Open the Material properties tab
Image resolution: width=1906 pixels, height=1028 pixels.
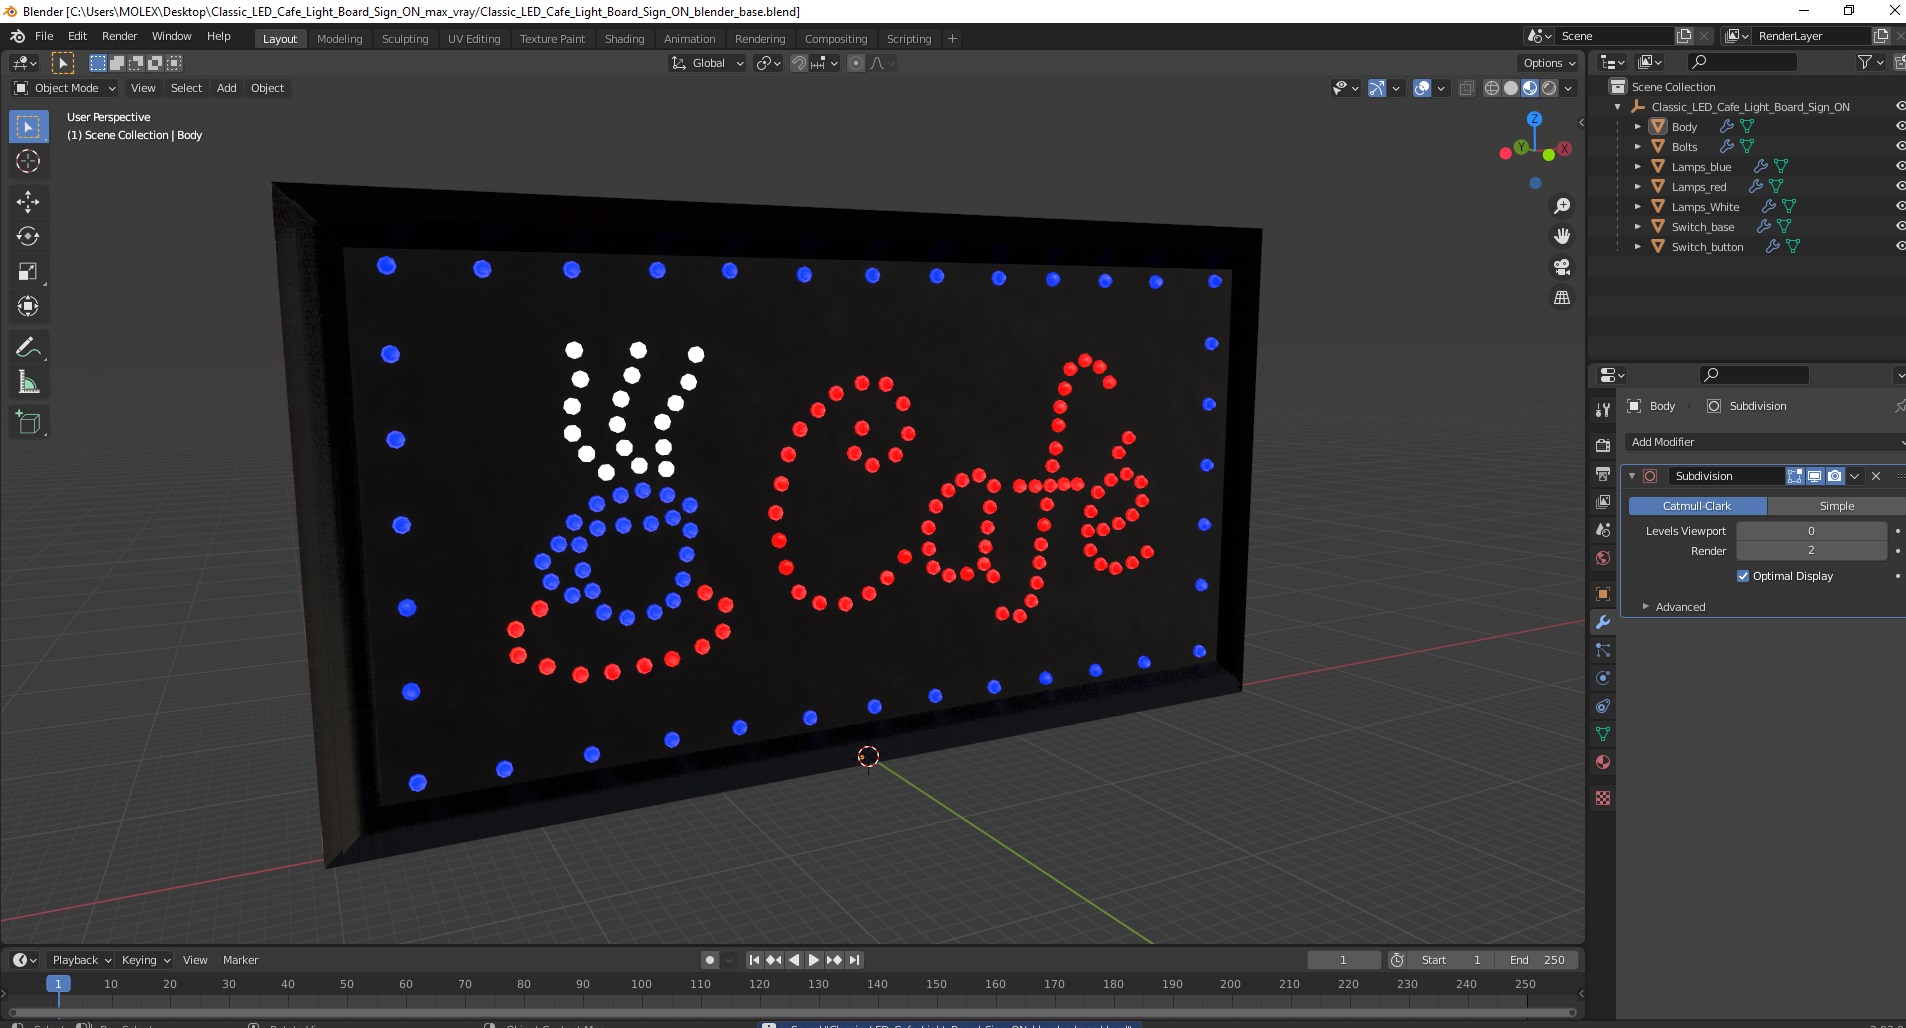1603,762
